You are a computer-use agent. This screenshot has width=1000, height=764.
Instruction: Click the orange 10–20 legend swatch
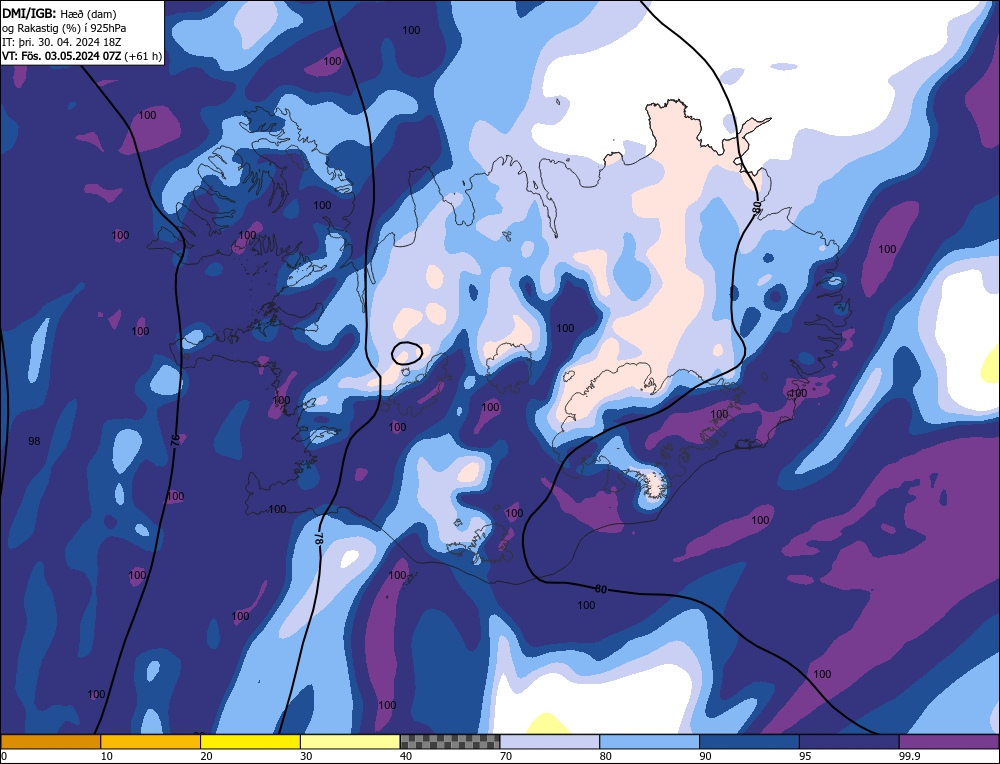(x=151, y=741)
